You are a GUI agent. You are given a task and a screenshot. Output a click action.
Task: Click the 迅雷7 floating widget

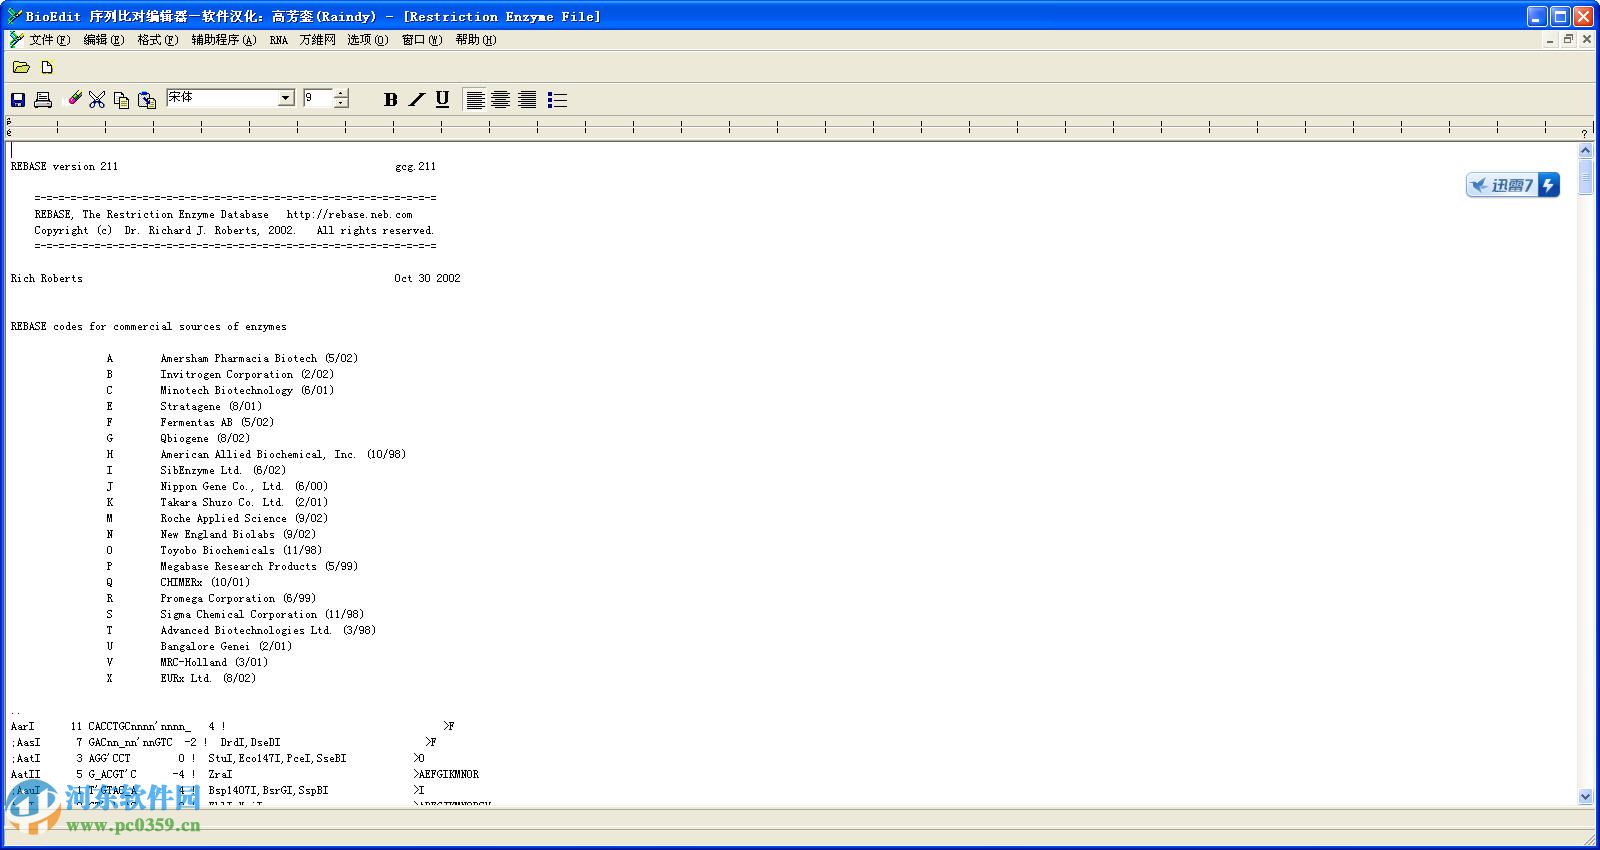tap(1513, 185)
